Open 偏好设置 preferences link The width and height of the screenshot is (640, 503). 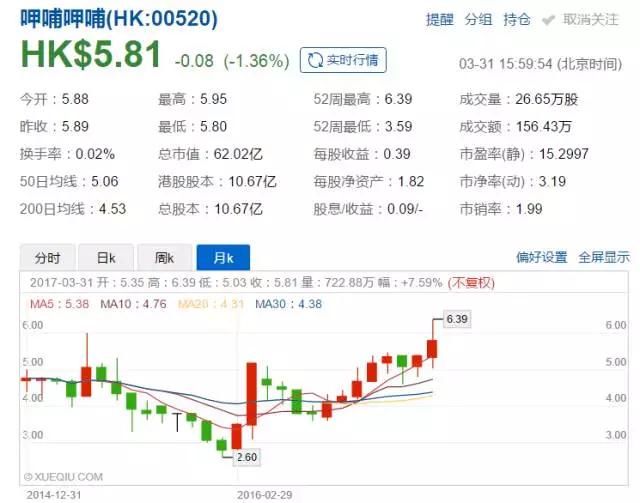(x=542, y=257)
